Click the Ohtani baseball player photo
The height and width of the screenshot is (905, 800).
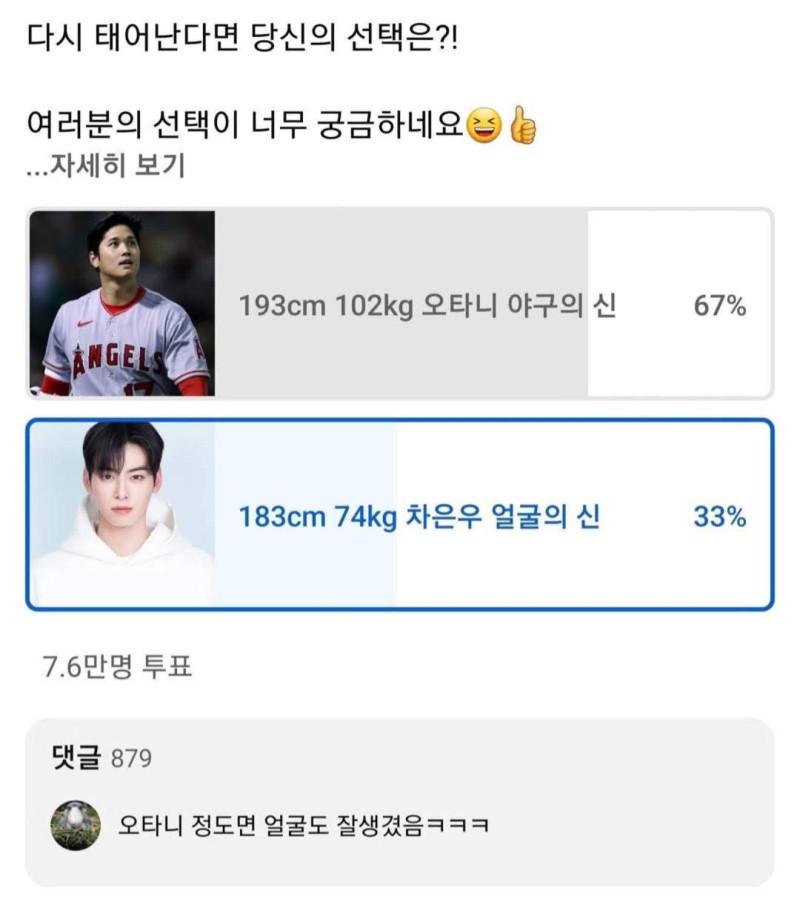[122, 304]
